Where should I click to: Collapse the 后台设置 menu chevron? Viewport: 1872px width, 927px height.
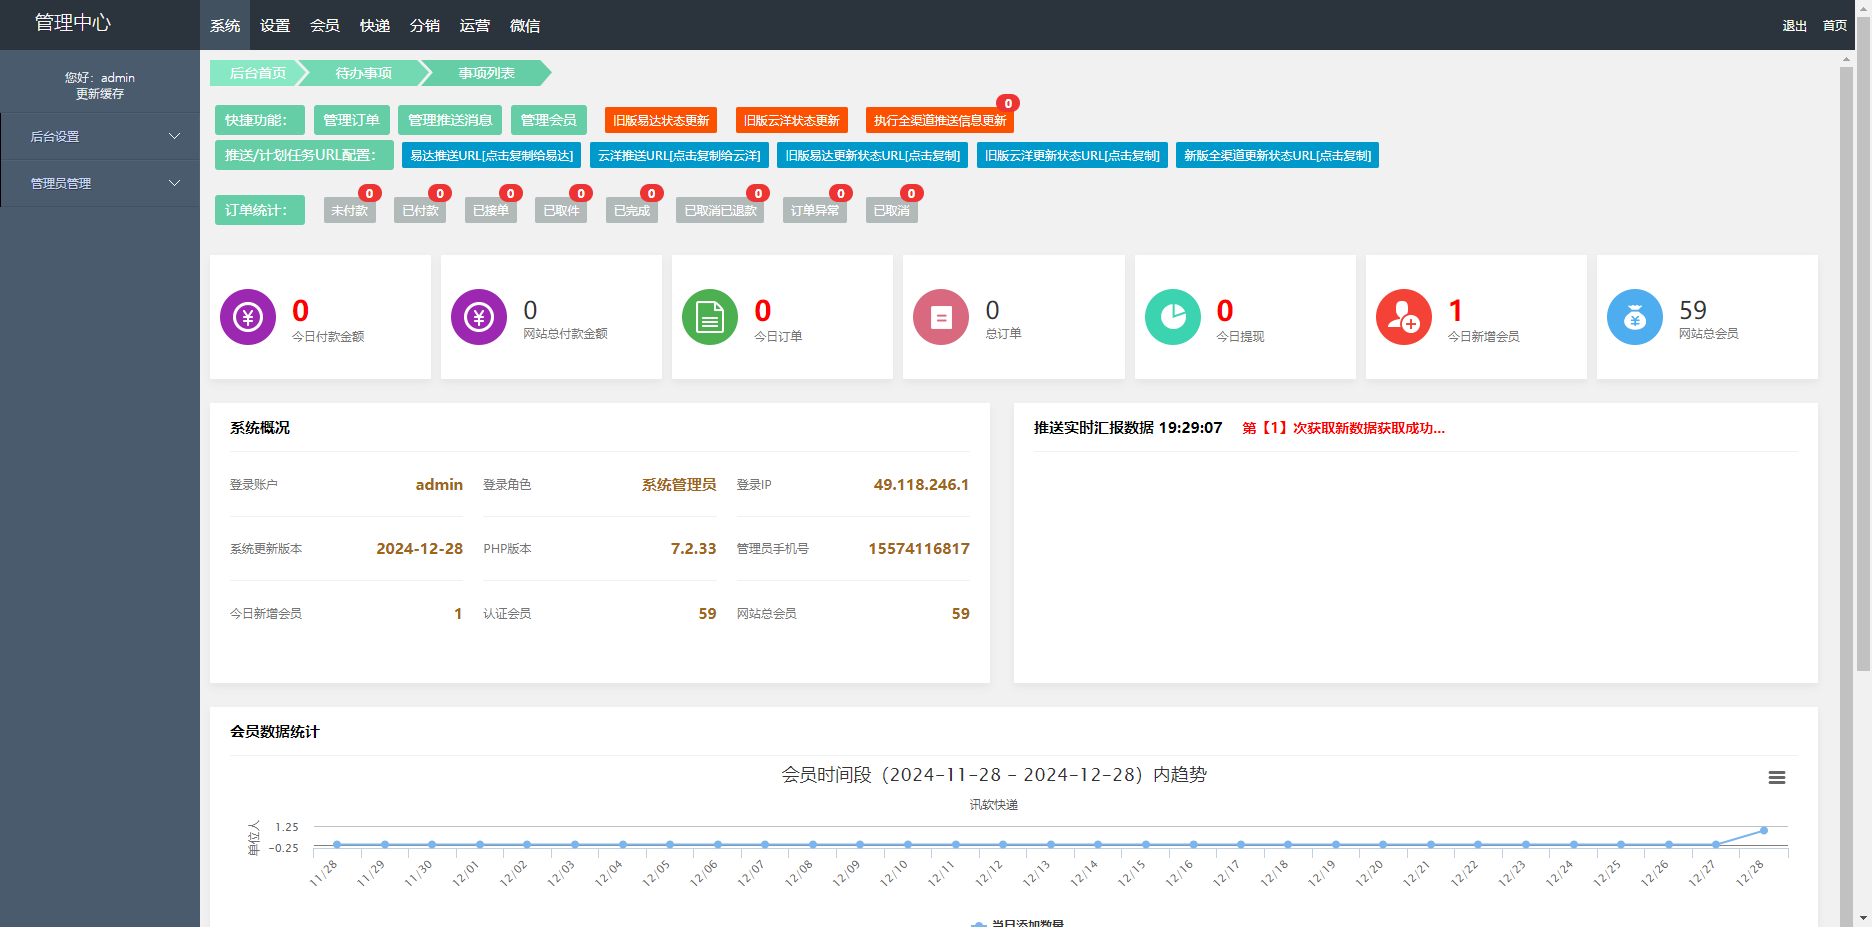(175, 135)
